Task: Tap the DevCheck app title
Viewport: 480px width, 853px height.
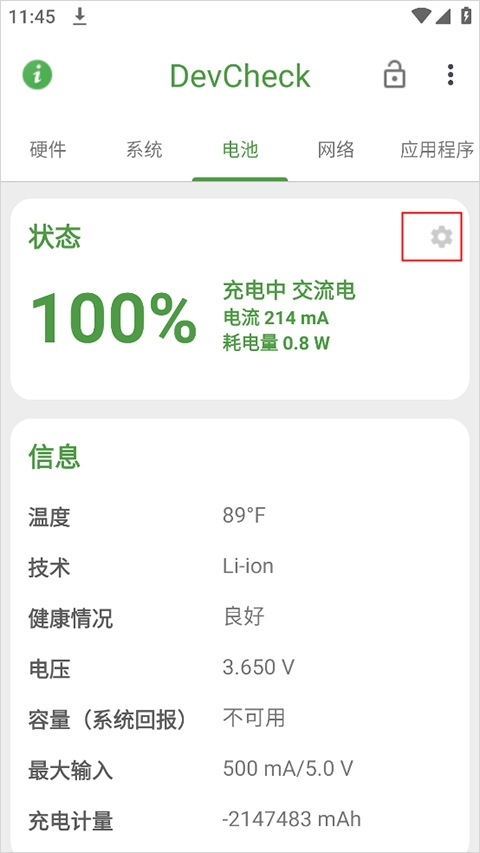Action: (x=240, y=76)
